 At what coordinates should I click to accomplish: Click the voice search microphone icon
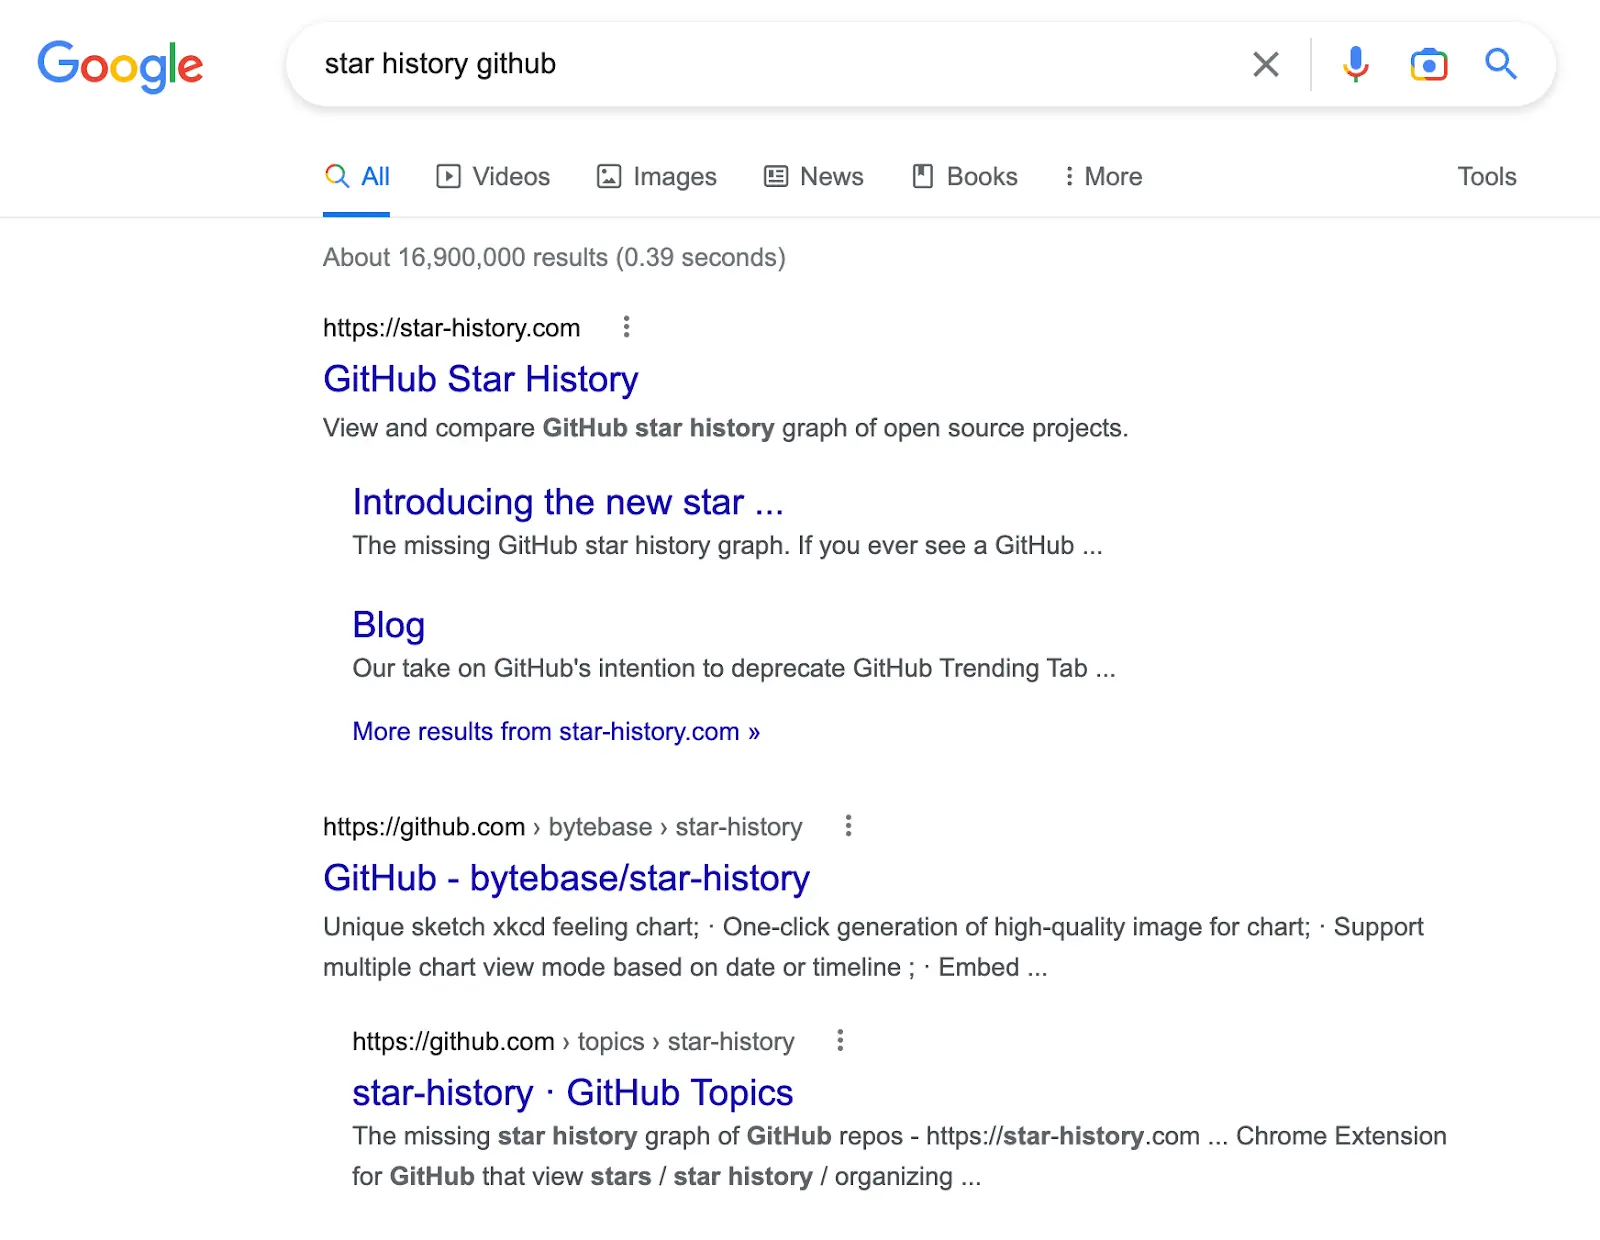pos(1355,64)
